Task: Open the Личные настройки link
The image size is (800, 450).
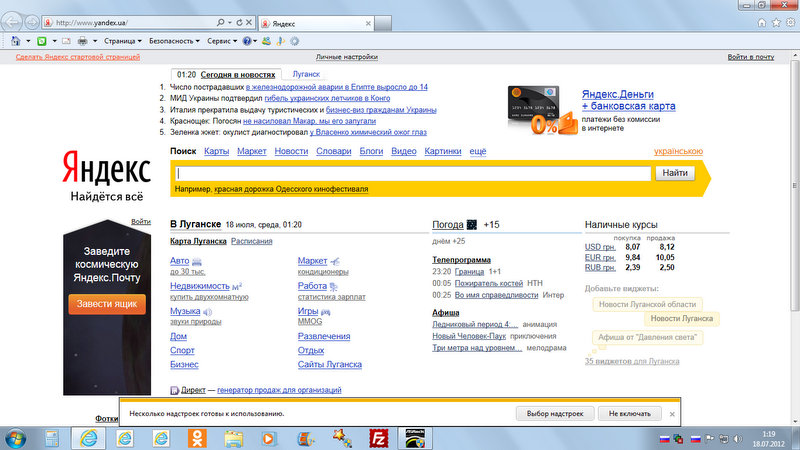Action: tap(346, 57)
